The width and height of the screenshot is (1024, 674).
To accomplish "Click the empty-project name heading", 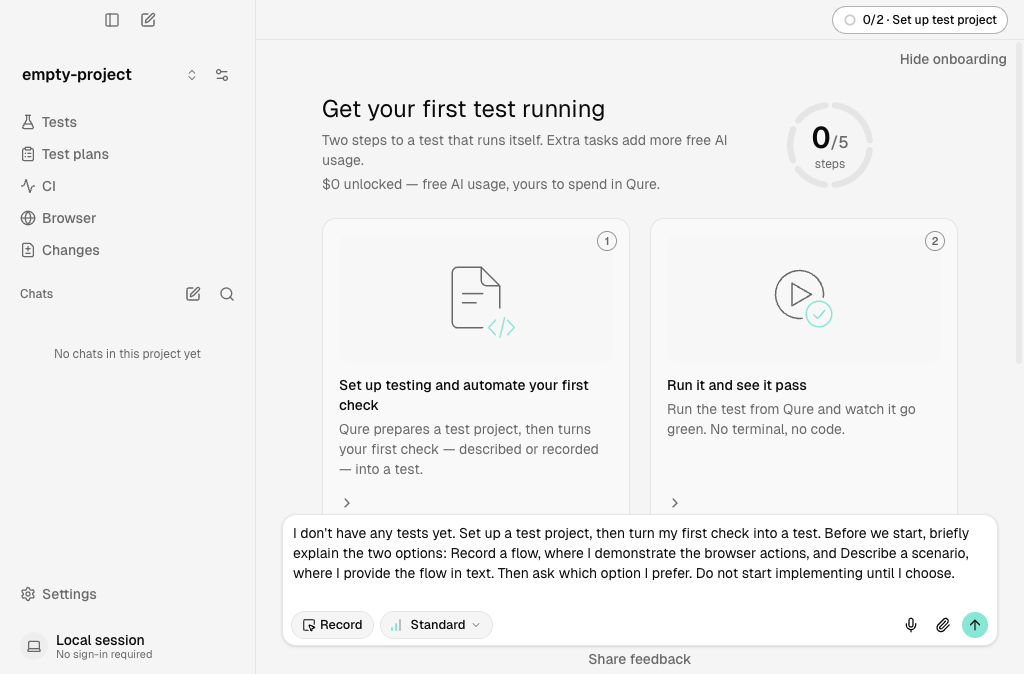I will [x=77, y=75].
